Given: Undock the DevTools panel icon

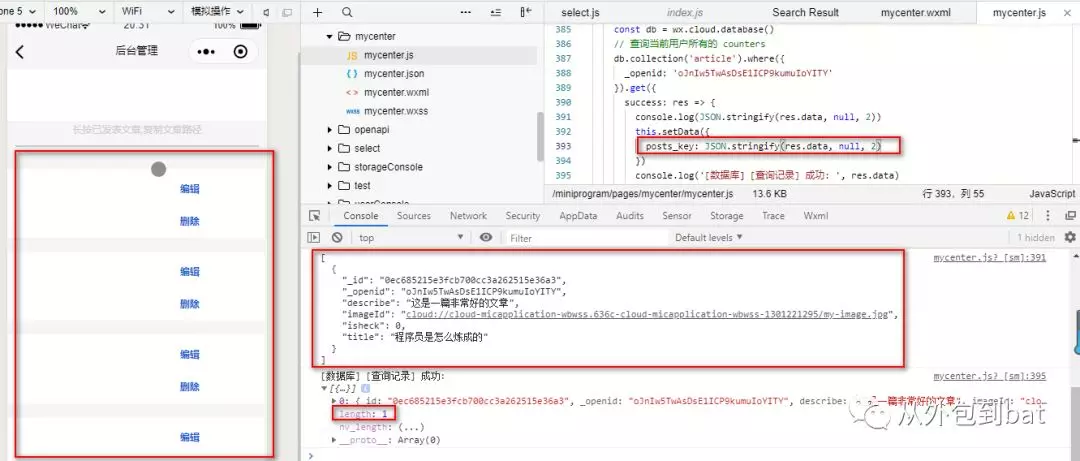Looking at the screenshot, I should [x=1070, y=216].
